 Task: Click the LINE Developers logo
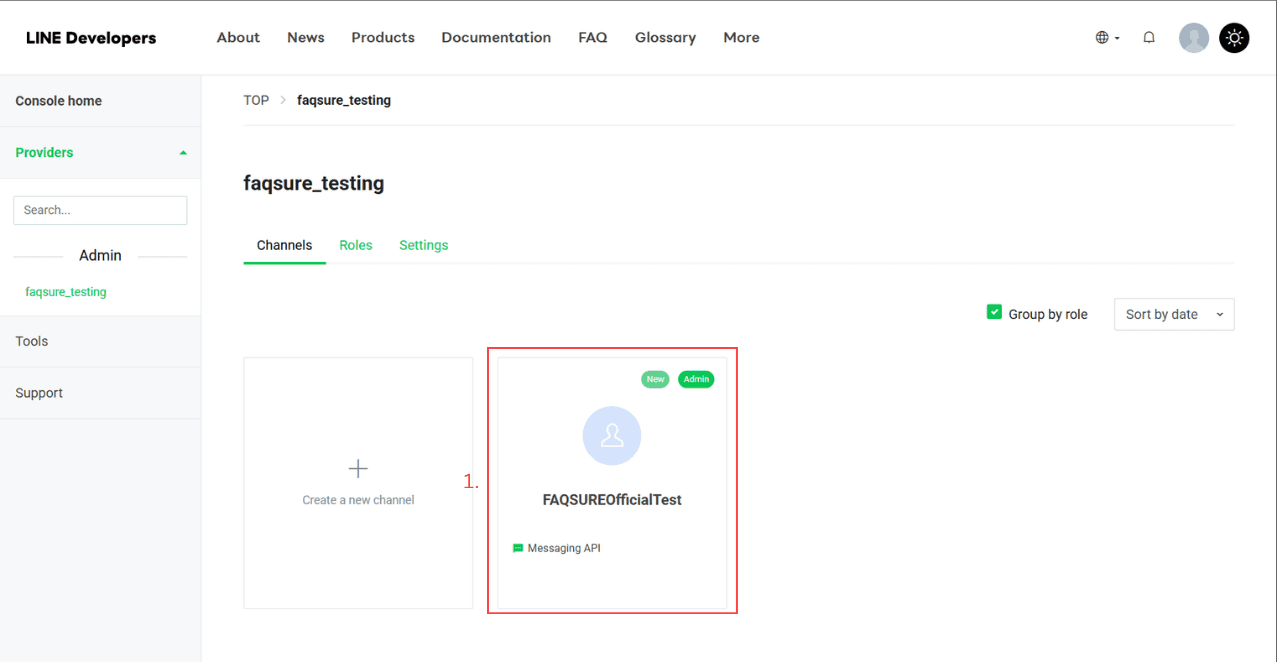(91, 38)
